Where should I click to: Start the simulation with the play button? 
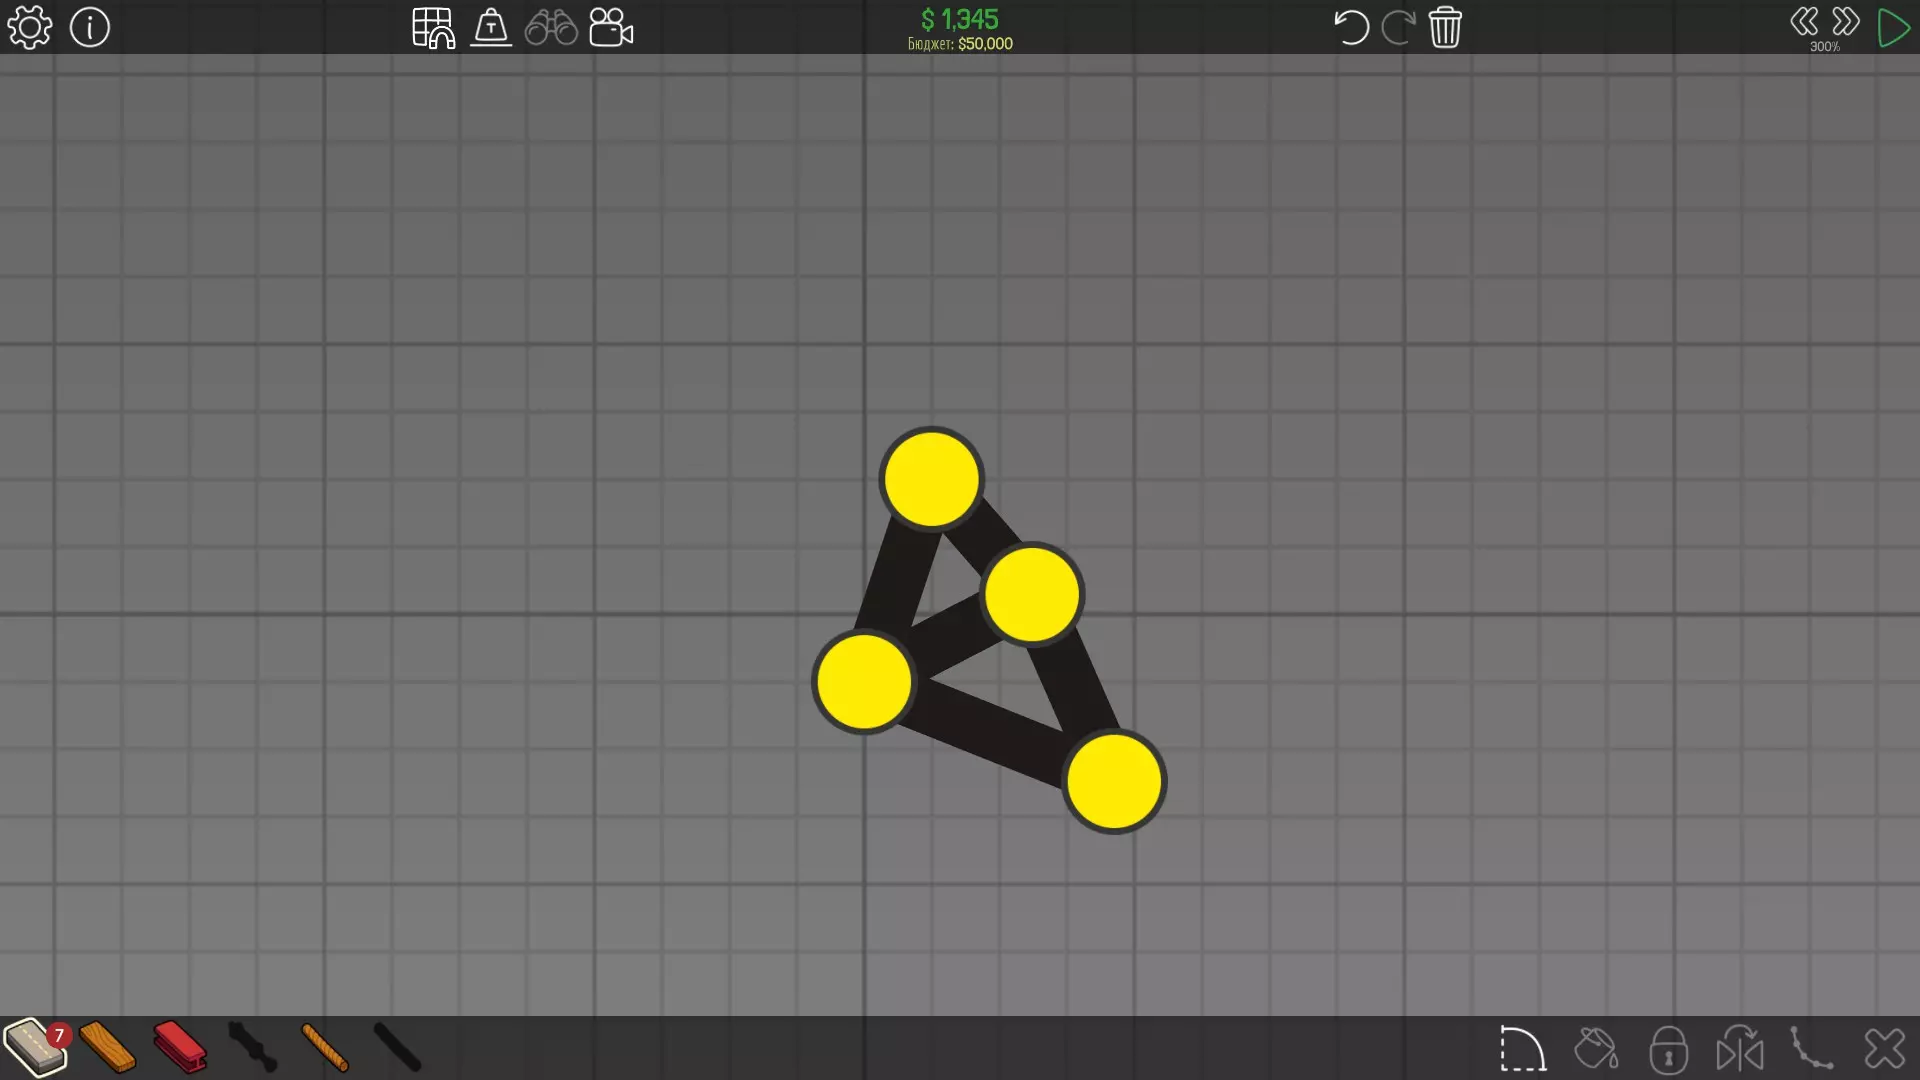pyautogui.click(x=1893, y=27)
